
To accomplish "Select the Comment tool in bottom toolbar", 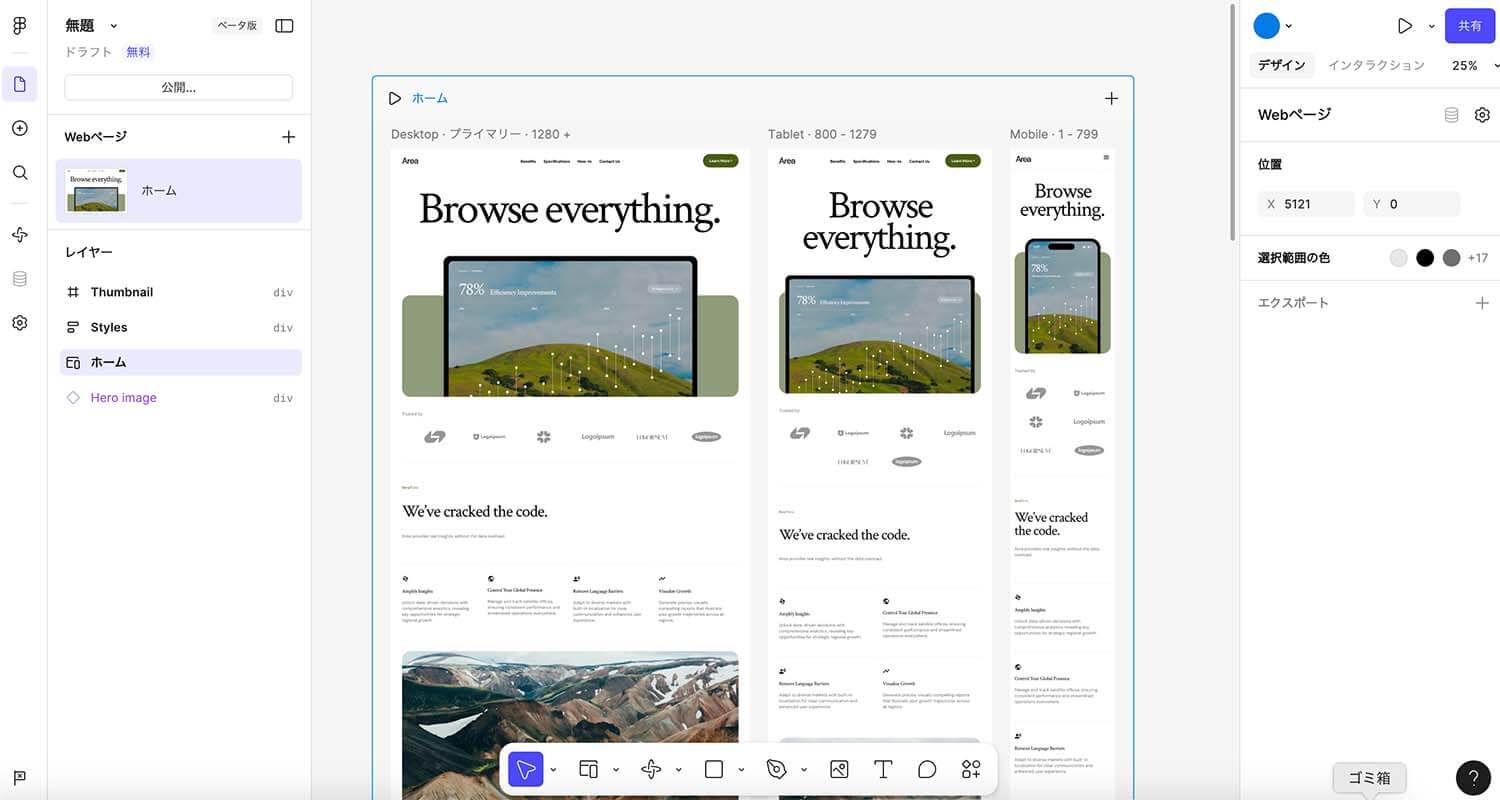I will 927,769.
